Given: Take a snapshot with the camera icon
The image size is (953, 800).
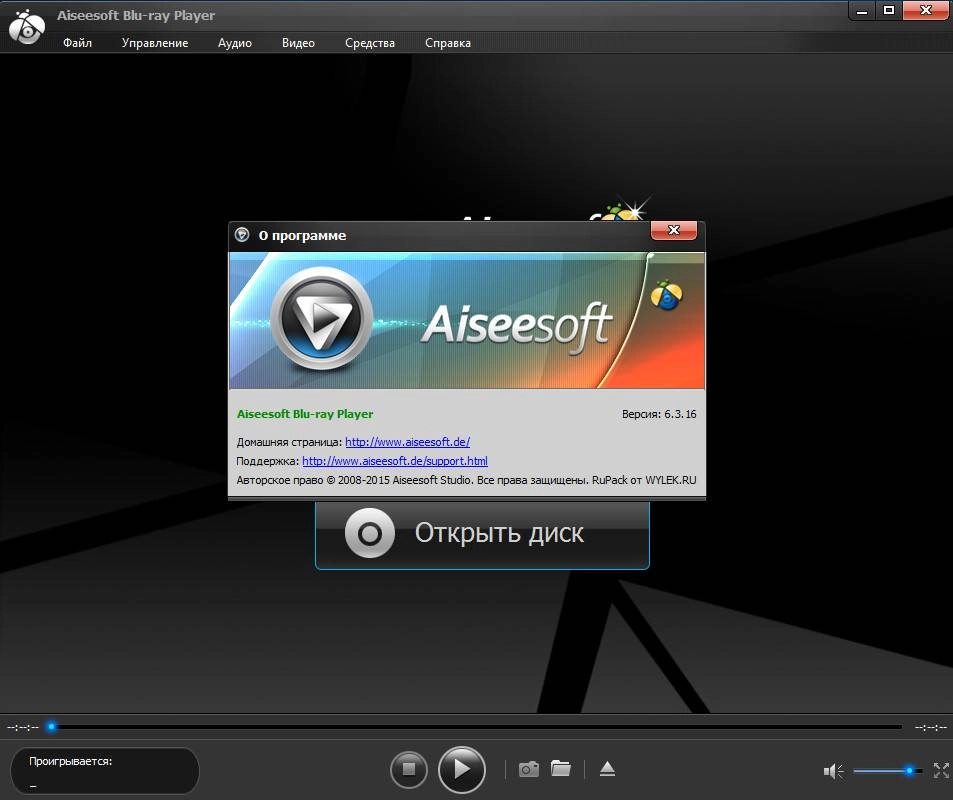Looking at the screenshot, I should pos(529,769).
